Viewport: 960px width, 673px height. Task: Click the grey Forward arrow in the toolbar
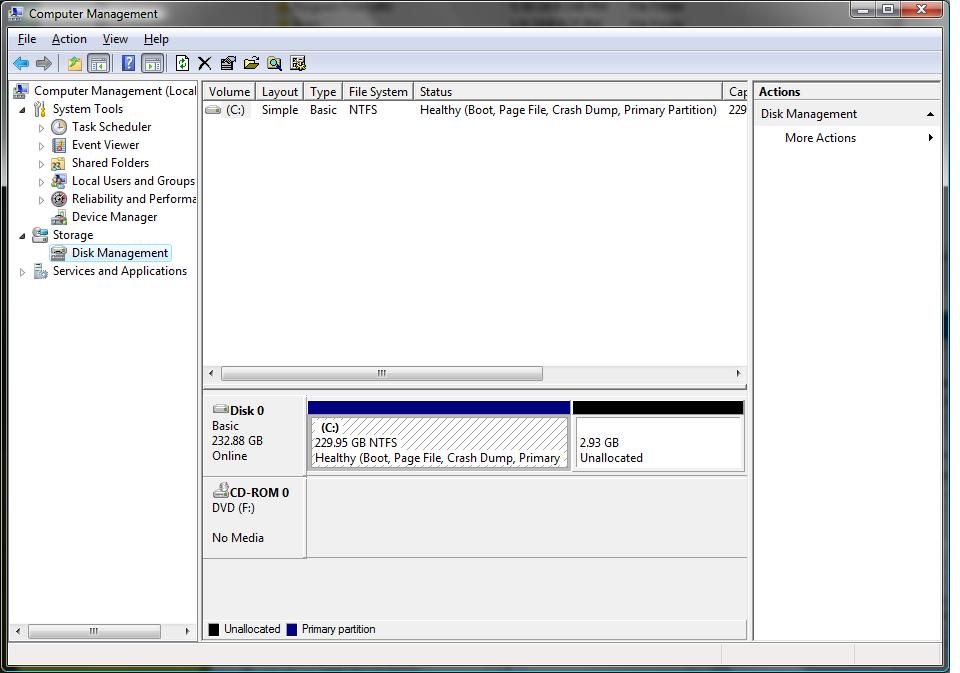tap(43, 63)
